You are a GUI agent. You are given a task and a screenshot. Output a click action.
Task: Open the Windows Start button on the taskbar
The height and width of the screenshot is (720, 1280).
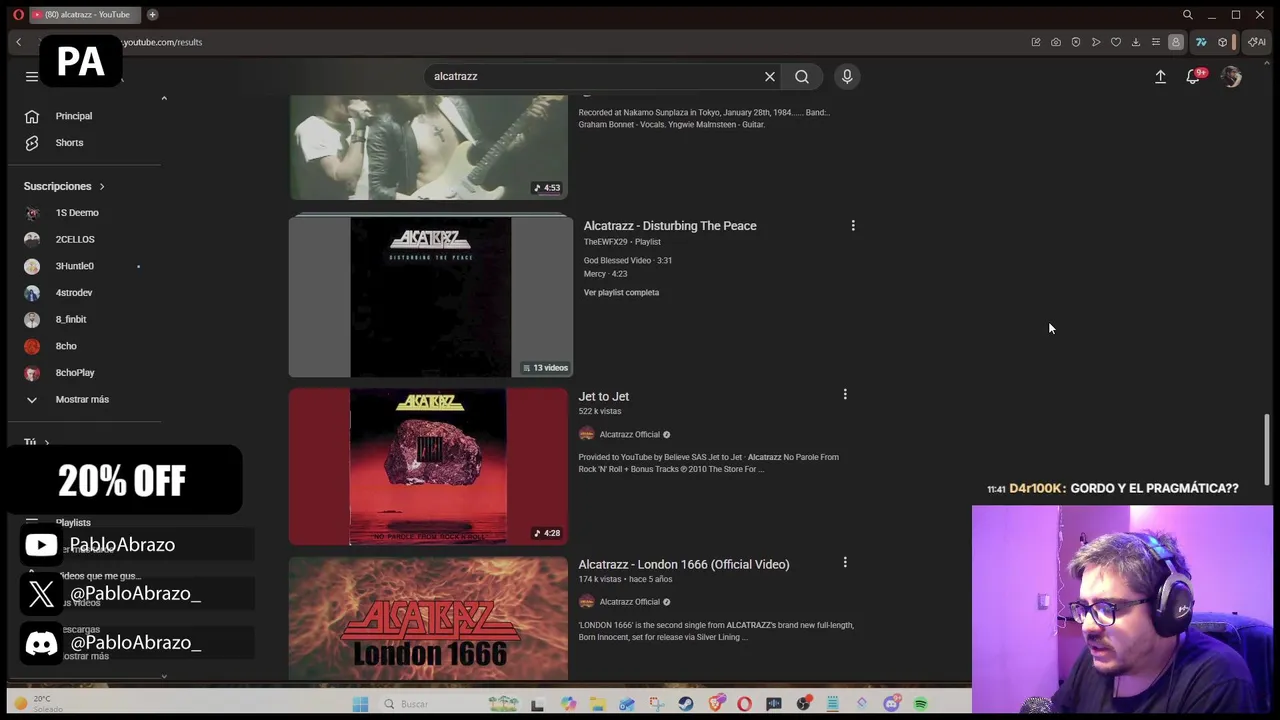(360, 704)
